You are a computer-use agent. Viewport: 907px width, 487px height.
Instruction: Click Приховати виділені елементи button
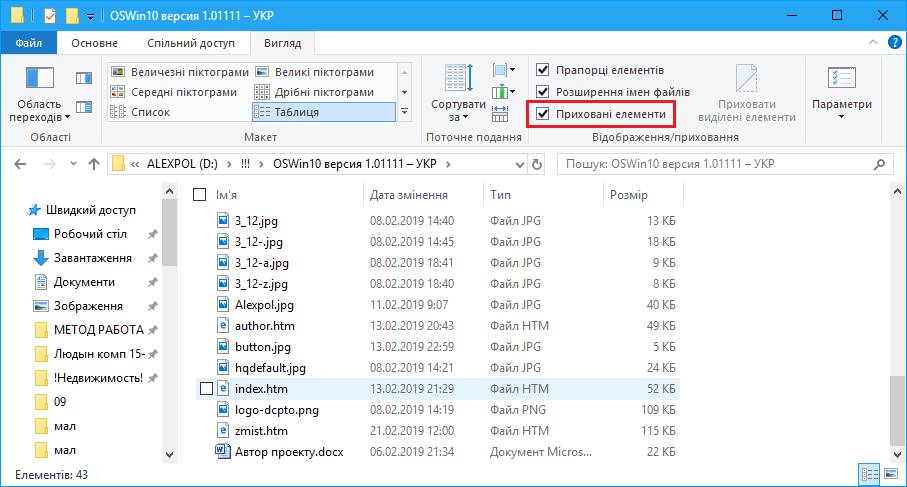pyautogui.click(x=747, y=94)
